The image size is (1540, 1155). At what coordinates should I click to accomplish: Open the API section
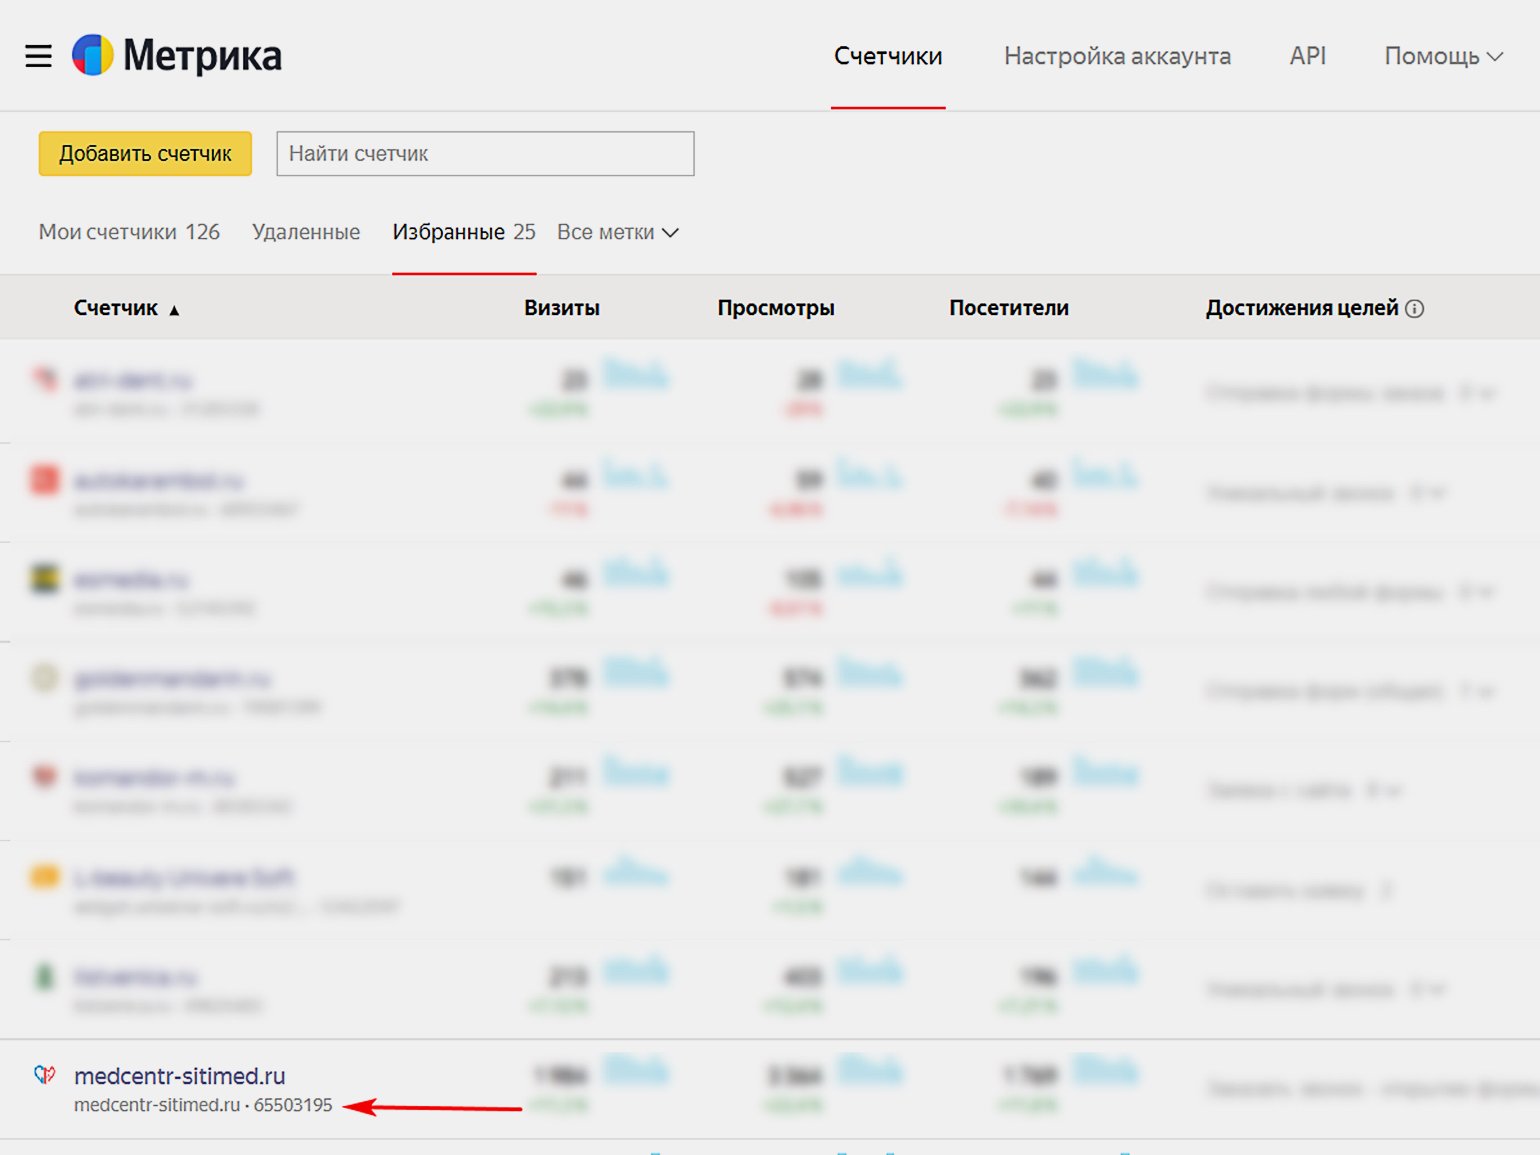tap(1307, 56)
